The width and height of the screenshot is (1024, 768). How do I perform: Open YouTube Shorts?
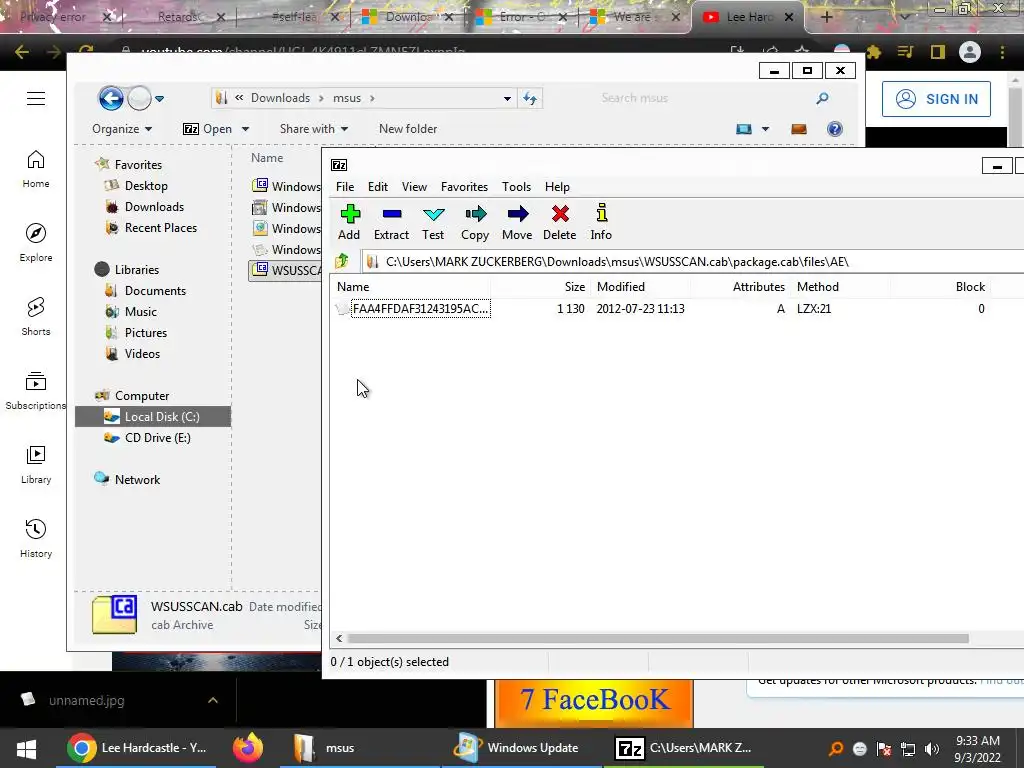click(36, 317)
